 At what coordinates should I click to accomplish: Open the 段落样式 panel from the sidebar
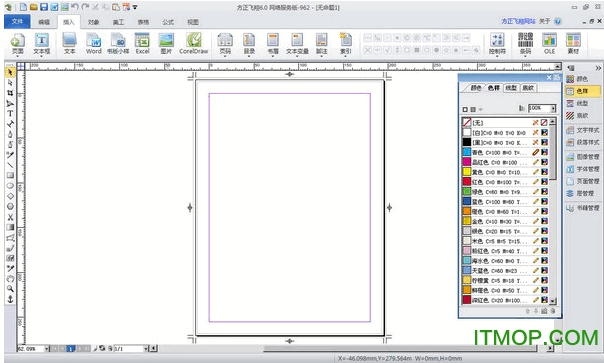[x=583, y=143]
